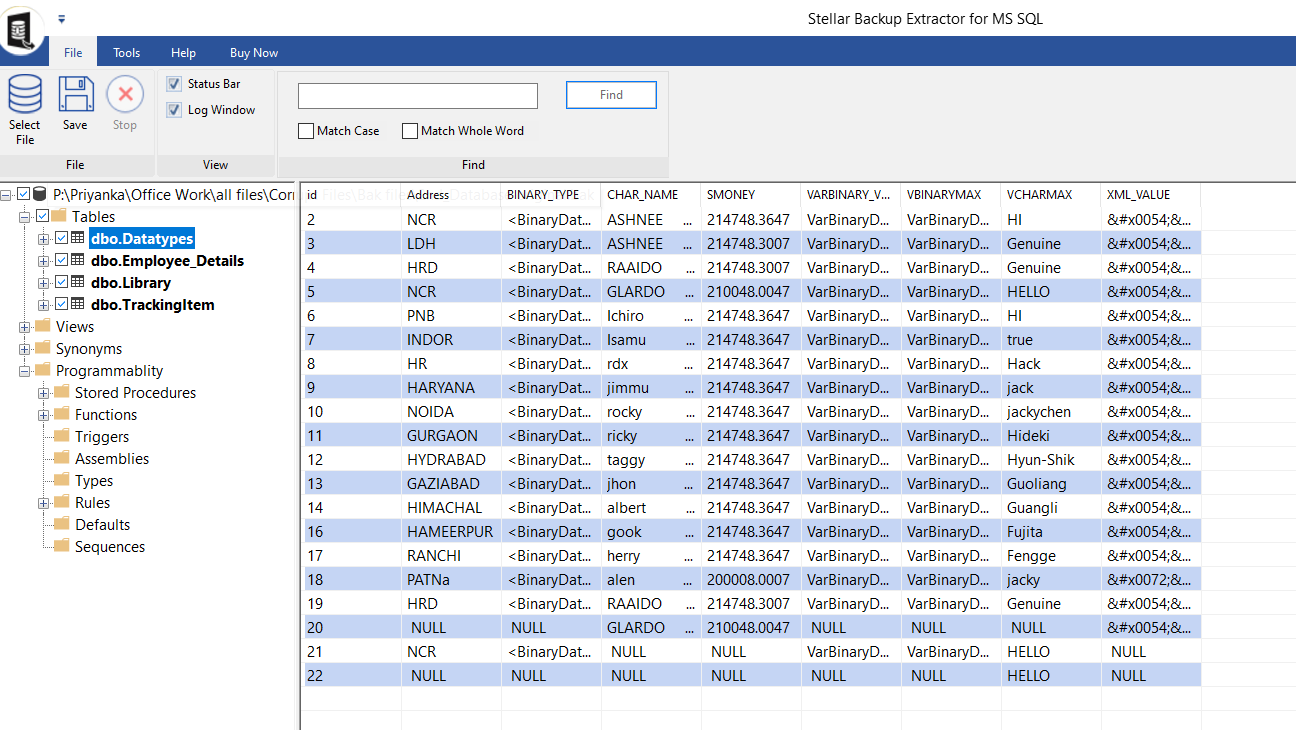The image size is (1296, 730).
Task: Toggle the Status Bar checkbox
Action: [x=174, y=84]
